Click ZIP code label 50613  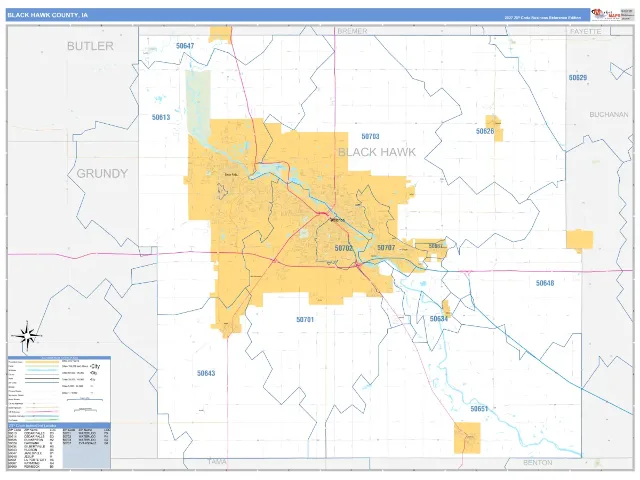[x=161, y=117]
